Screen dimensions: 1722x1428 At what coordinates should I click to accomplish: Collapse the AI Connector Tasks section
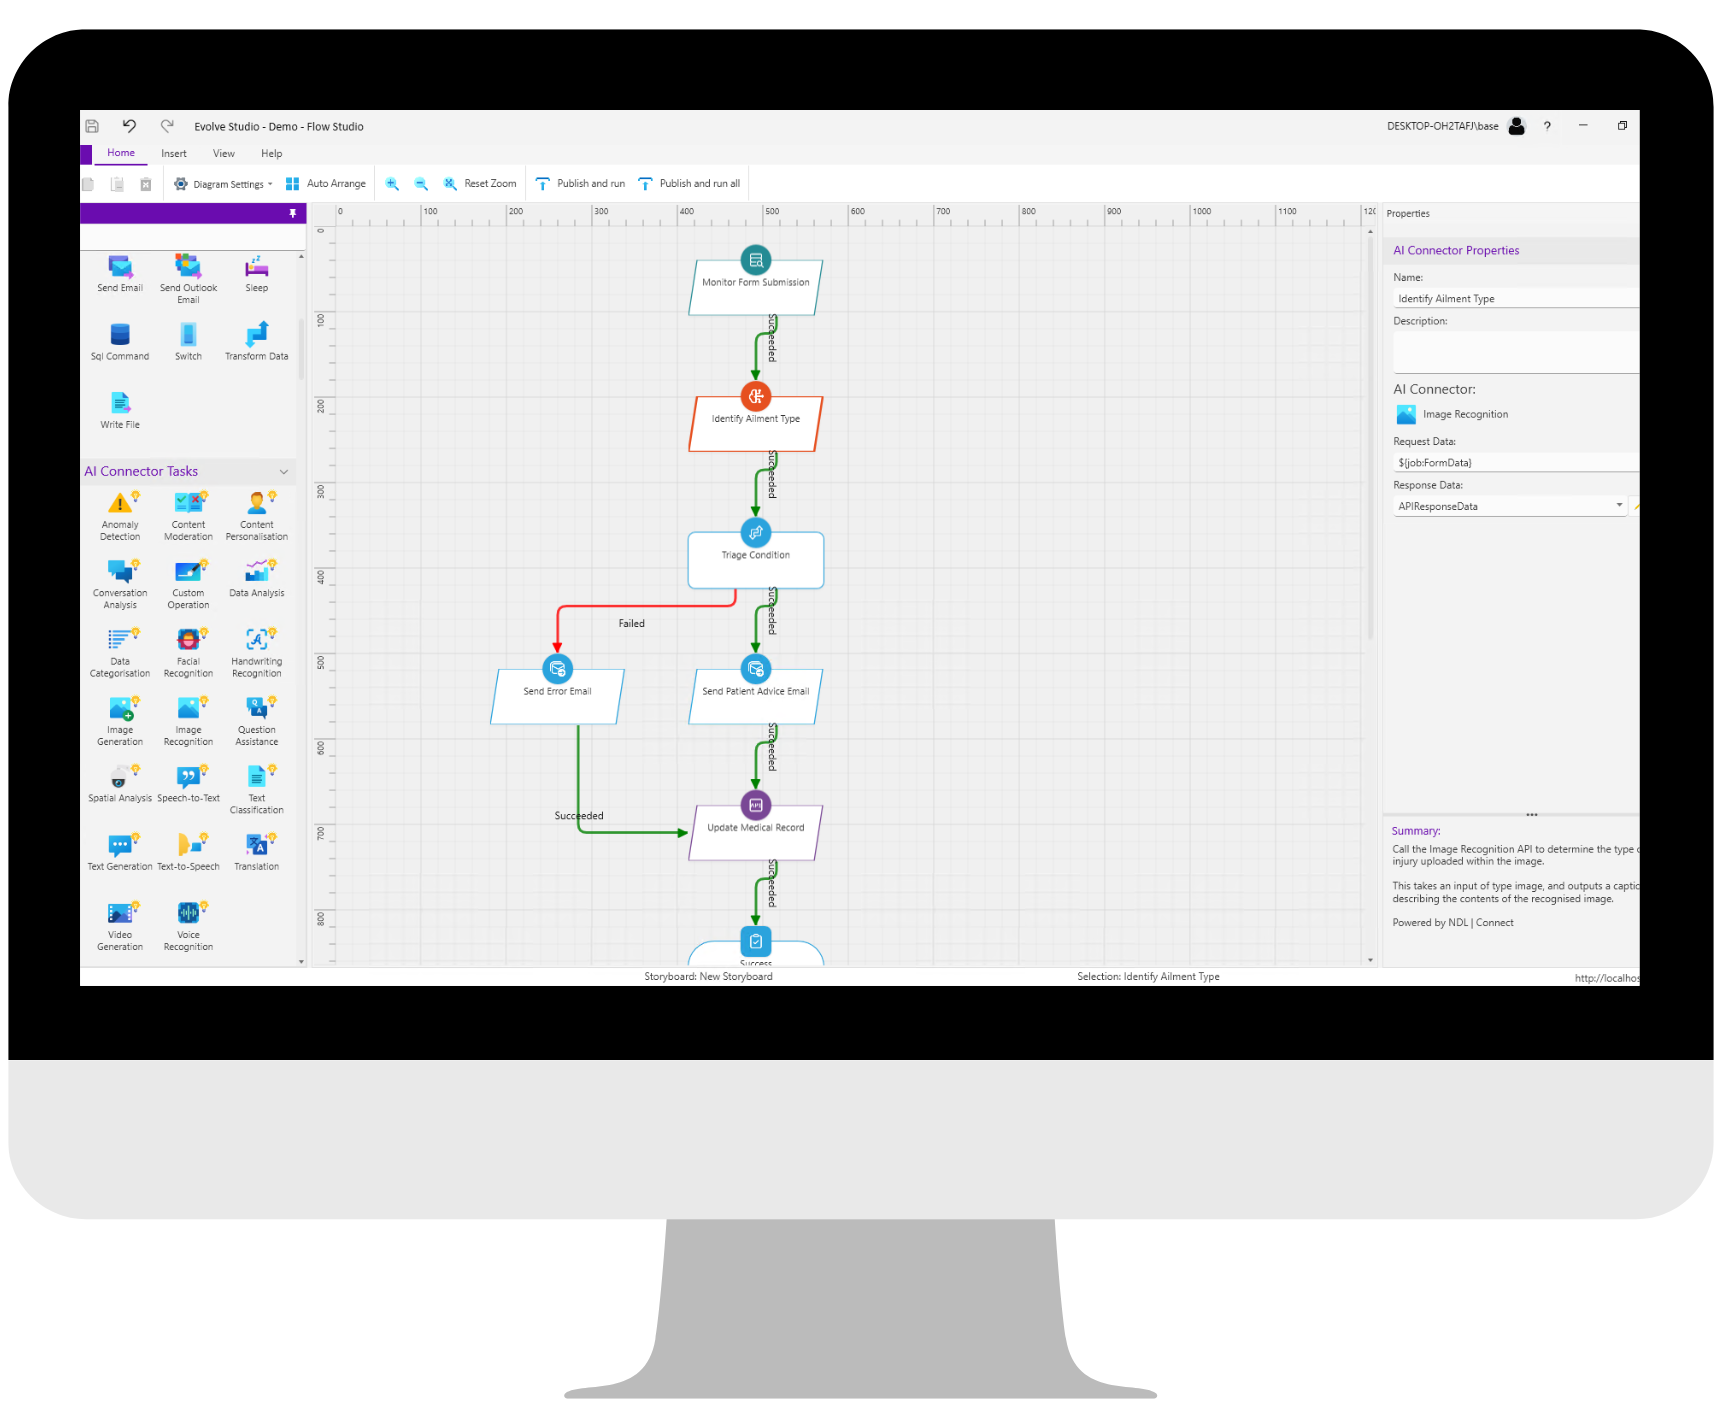286,471
